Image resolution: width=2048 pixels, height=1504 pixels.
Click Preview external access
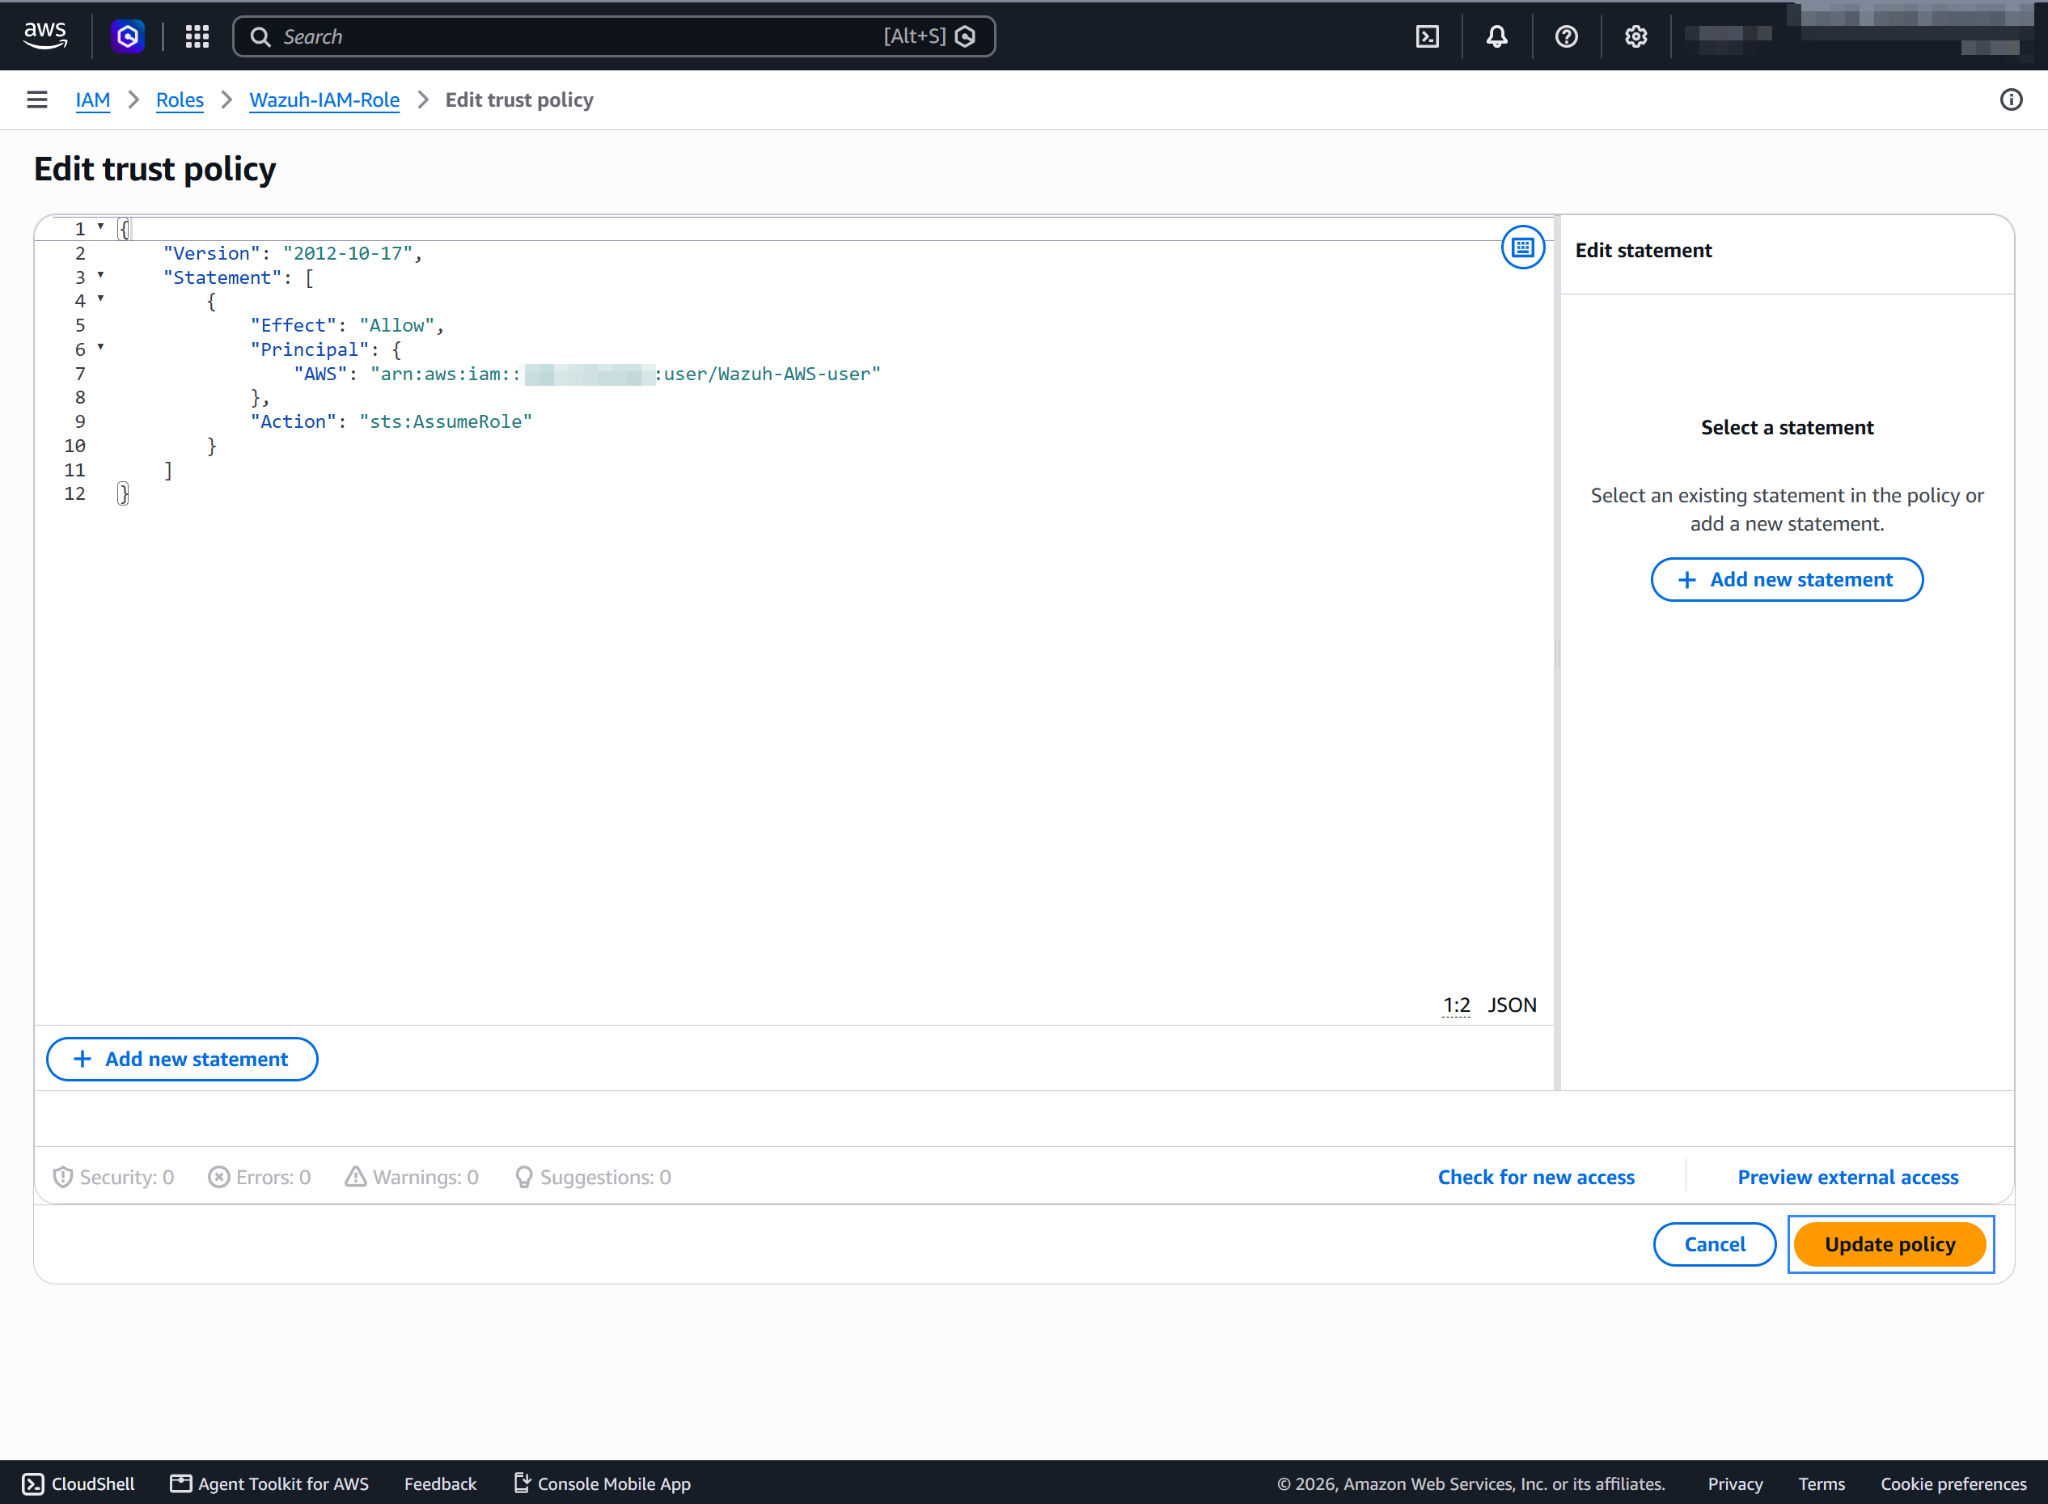(1848, 1177)
